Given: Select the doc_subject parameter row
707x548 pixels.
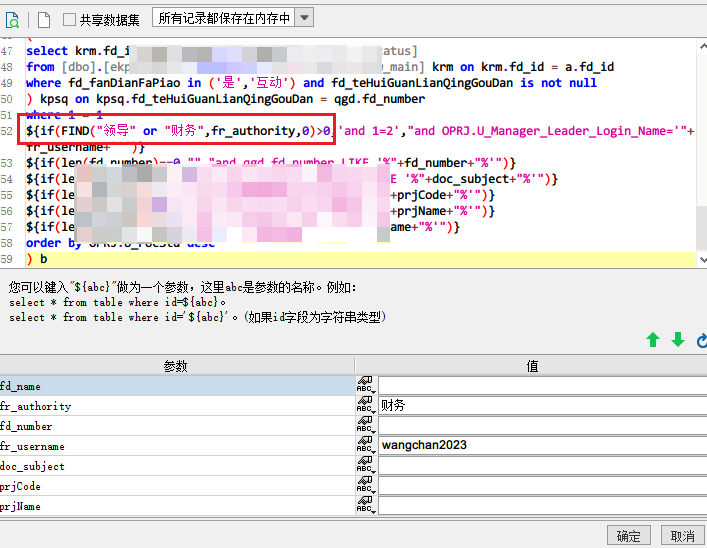Looking at the screenshot, I should [x=178, y=465].
